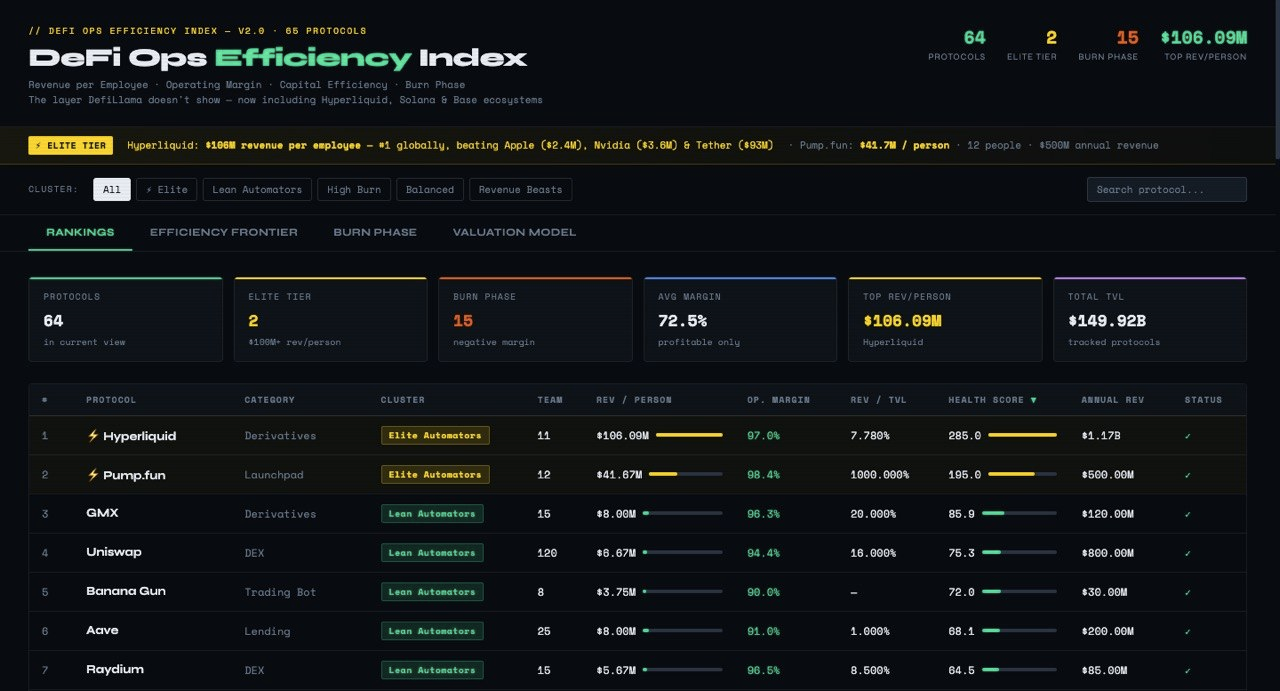Open the Elite Tier summary card
The width and height of the screenshot is (1280, 691).
pyautogui.click(x=330, y=319)
